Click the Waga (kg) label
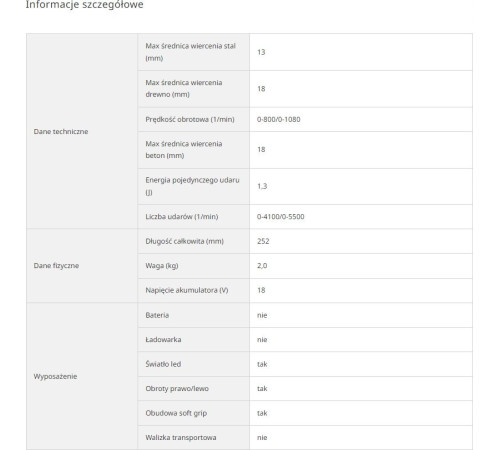 [162, 266]
